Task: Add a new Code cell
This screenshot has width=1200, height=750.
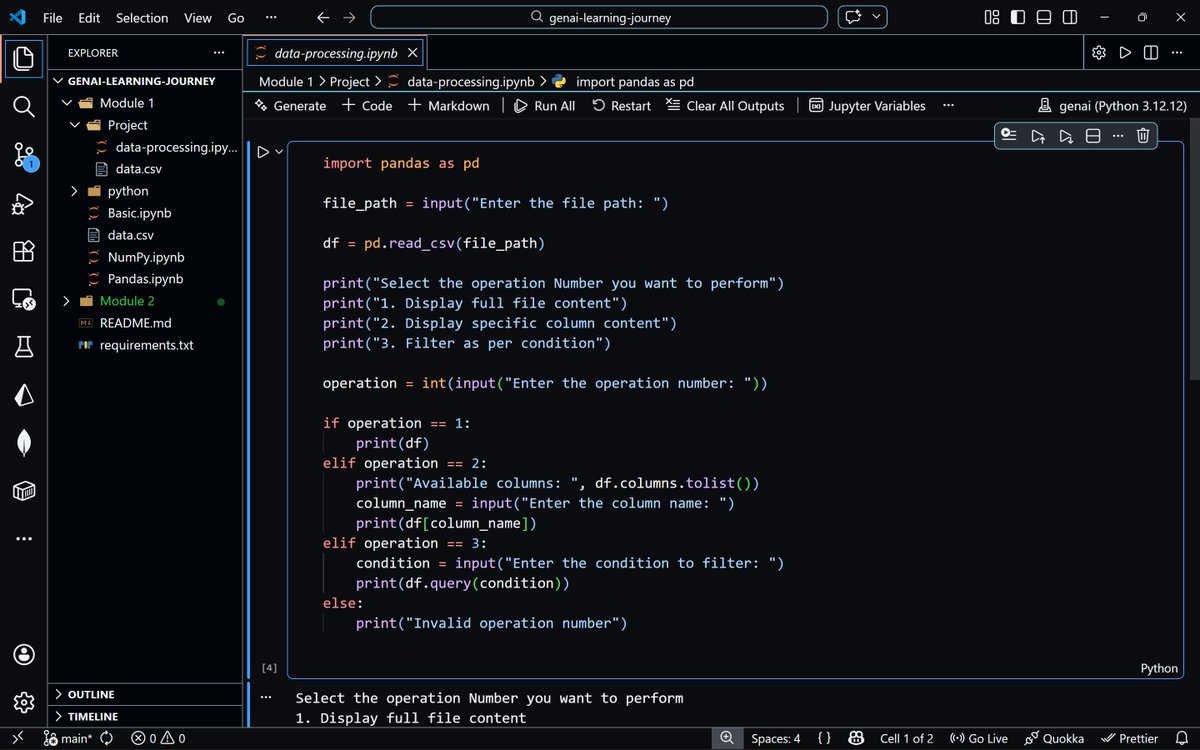Action: coord(367,106)
